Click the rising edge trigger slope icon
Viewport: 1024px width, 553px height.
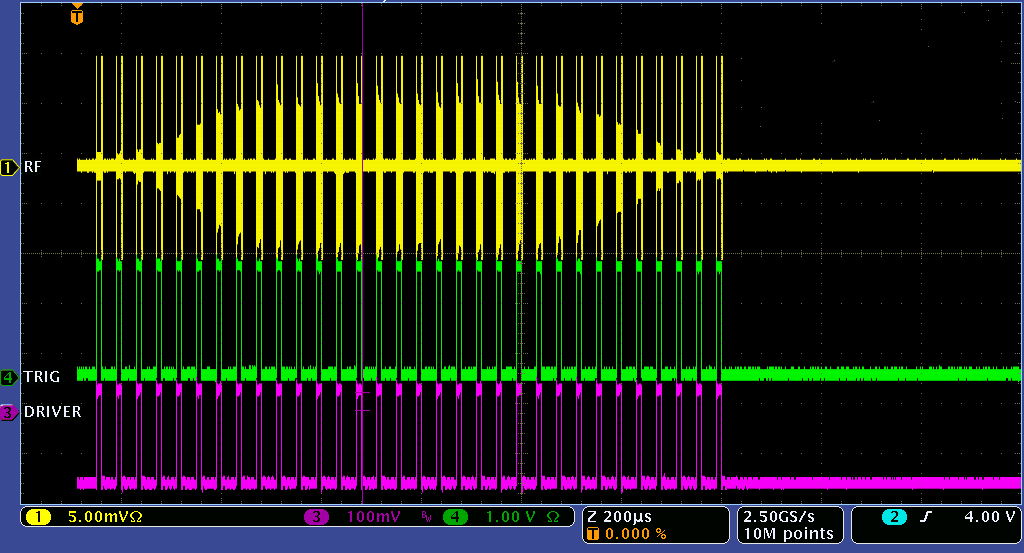[x=924, y=517]
